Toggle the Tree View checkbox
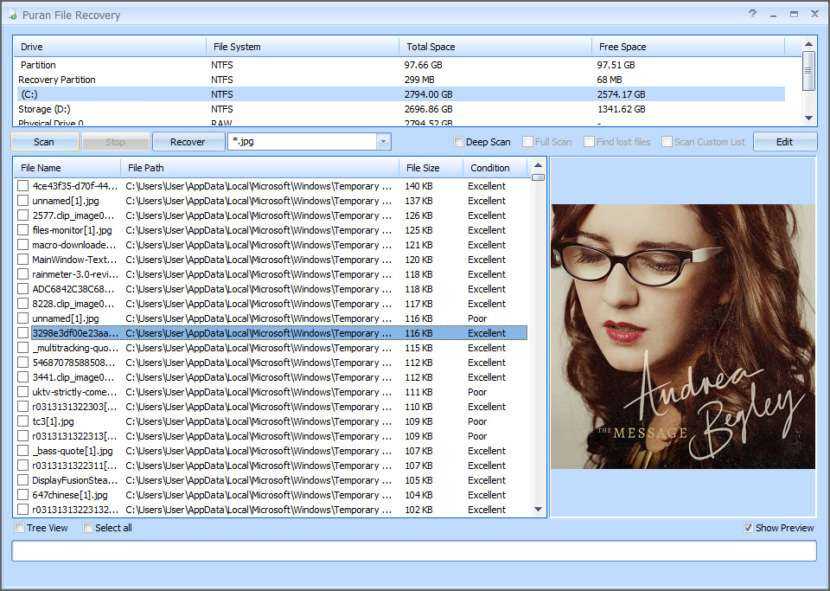Image resolution: width=830 pixels, height=591 pixels. click(19, 528)
